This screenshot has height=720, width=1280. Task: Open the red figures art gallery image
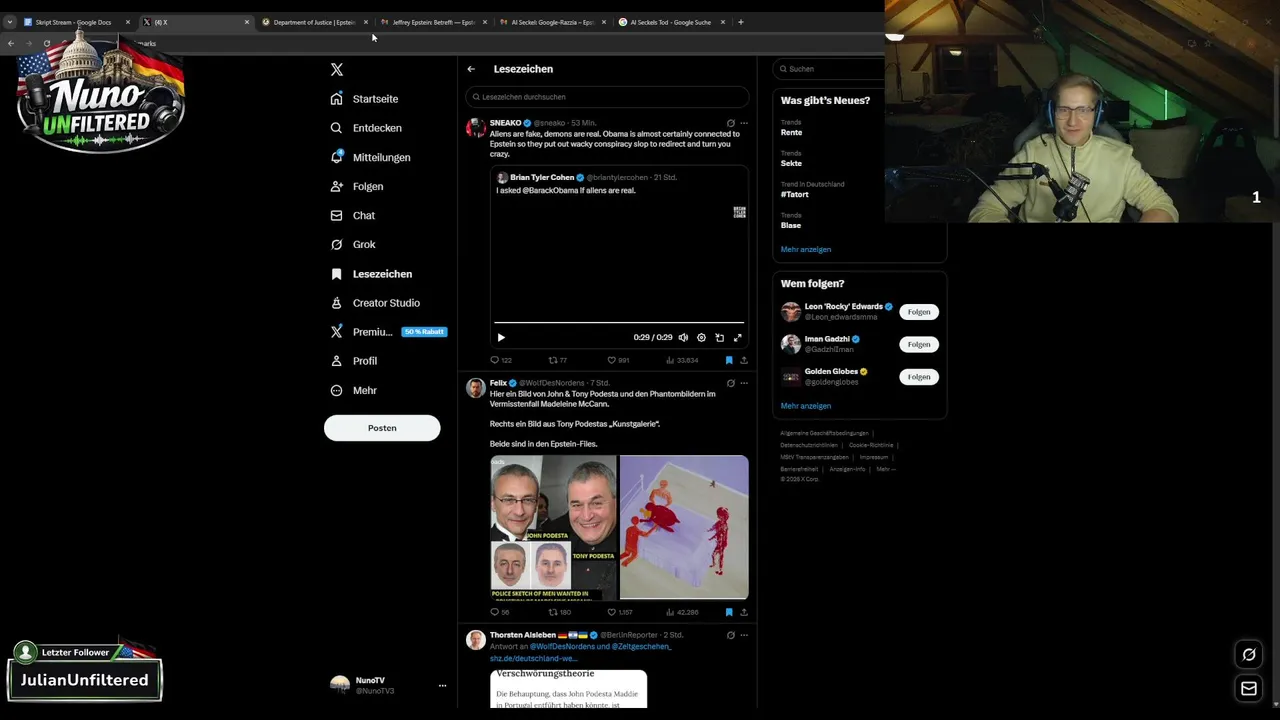pos(684,527)
